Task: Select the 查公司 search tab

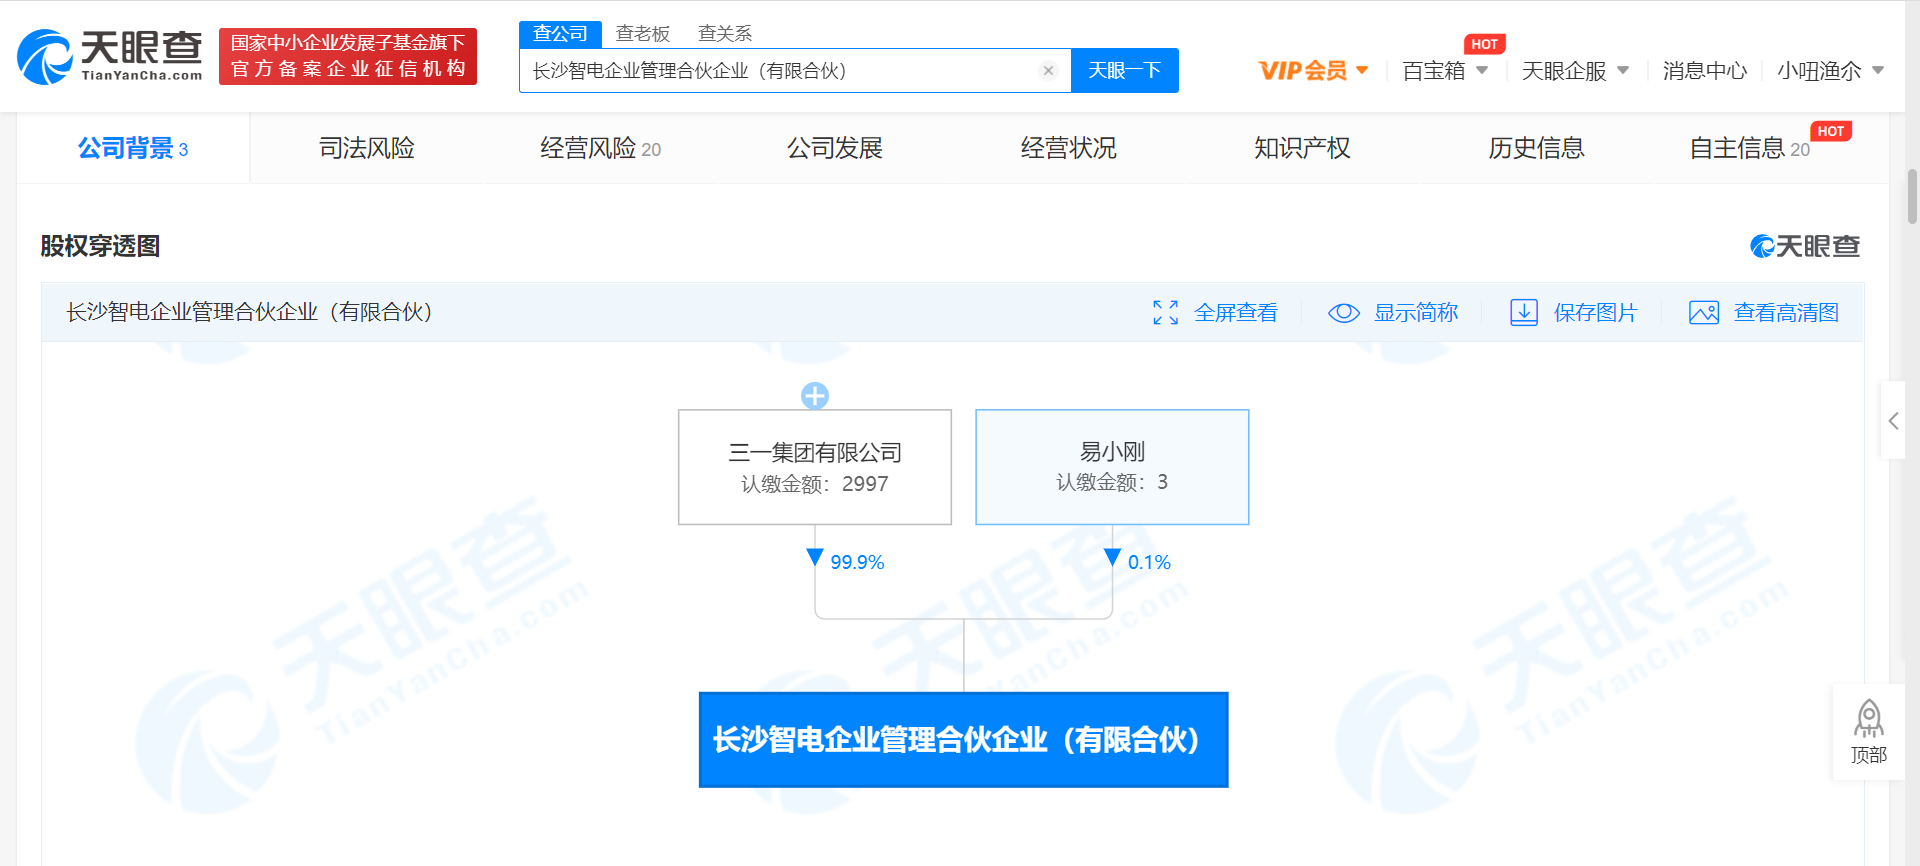Action: [560, 33]
